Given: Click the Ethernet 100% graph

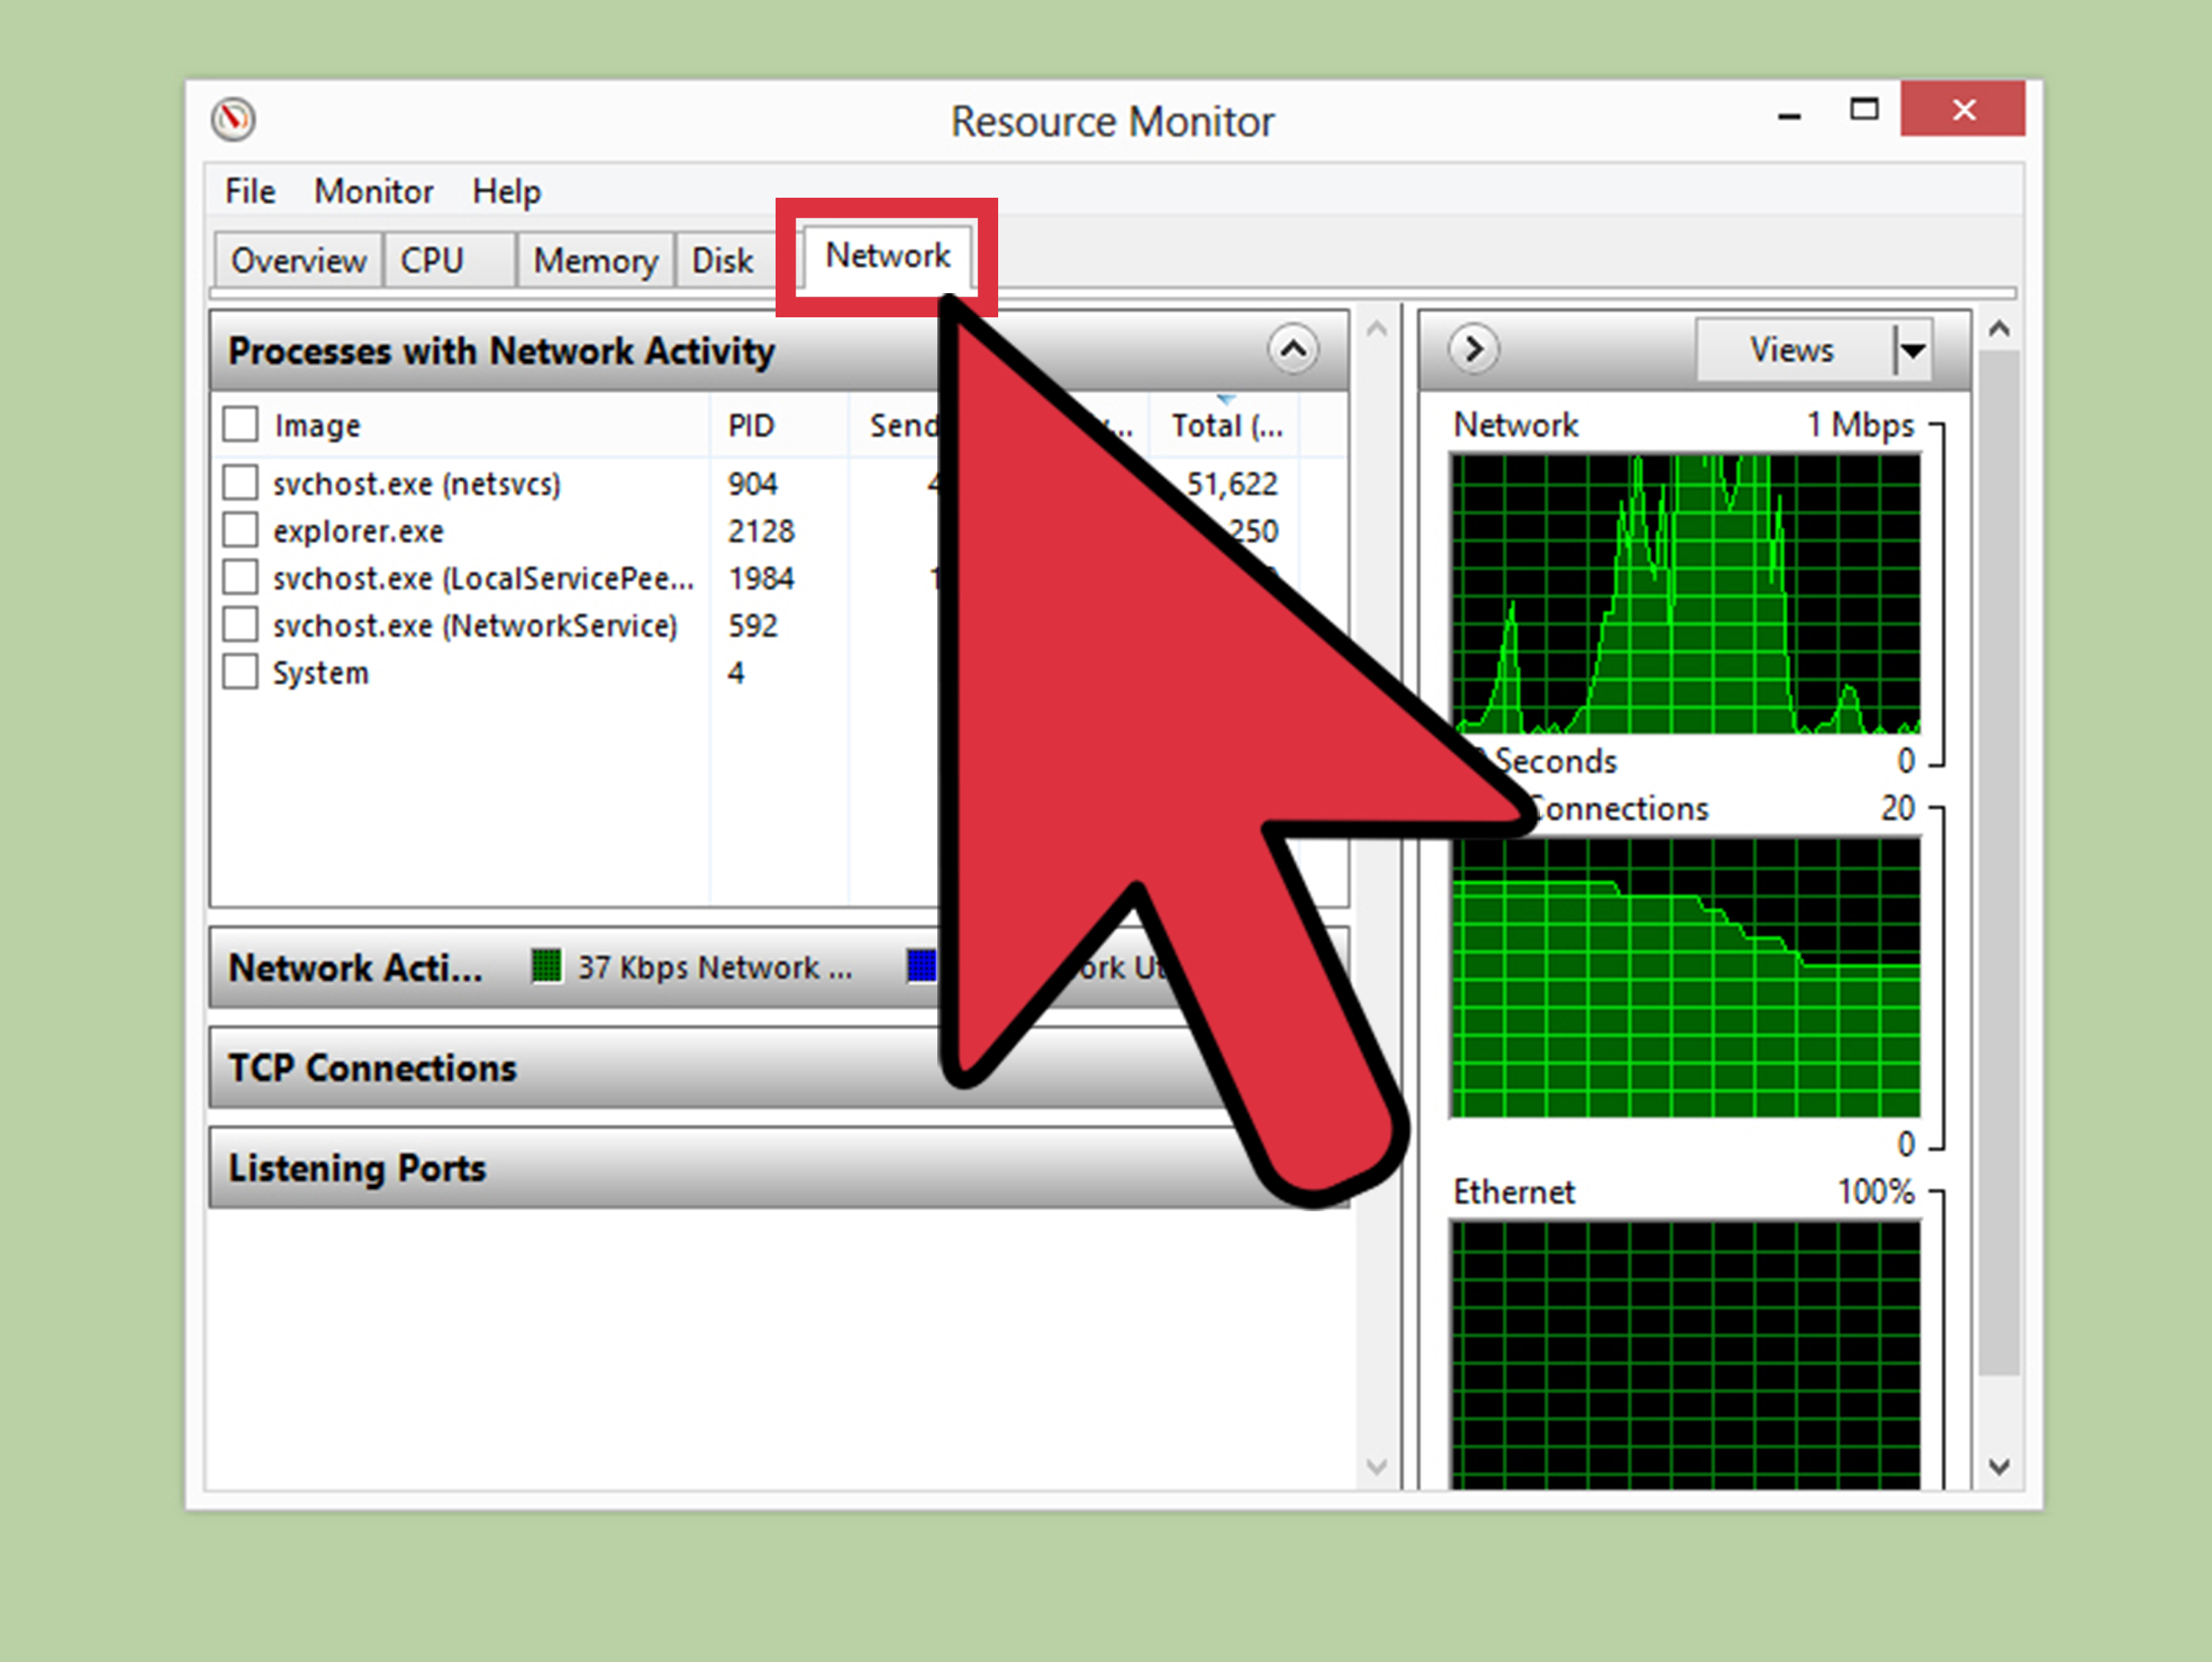Looking at the screenshot, I should pos(1685,1355).
